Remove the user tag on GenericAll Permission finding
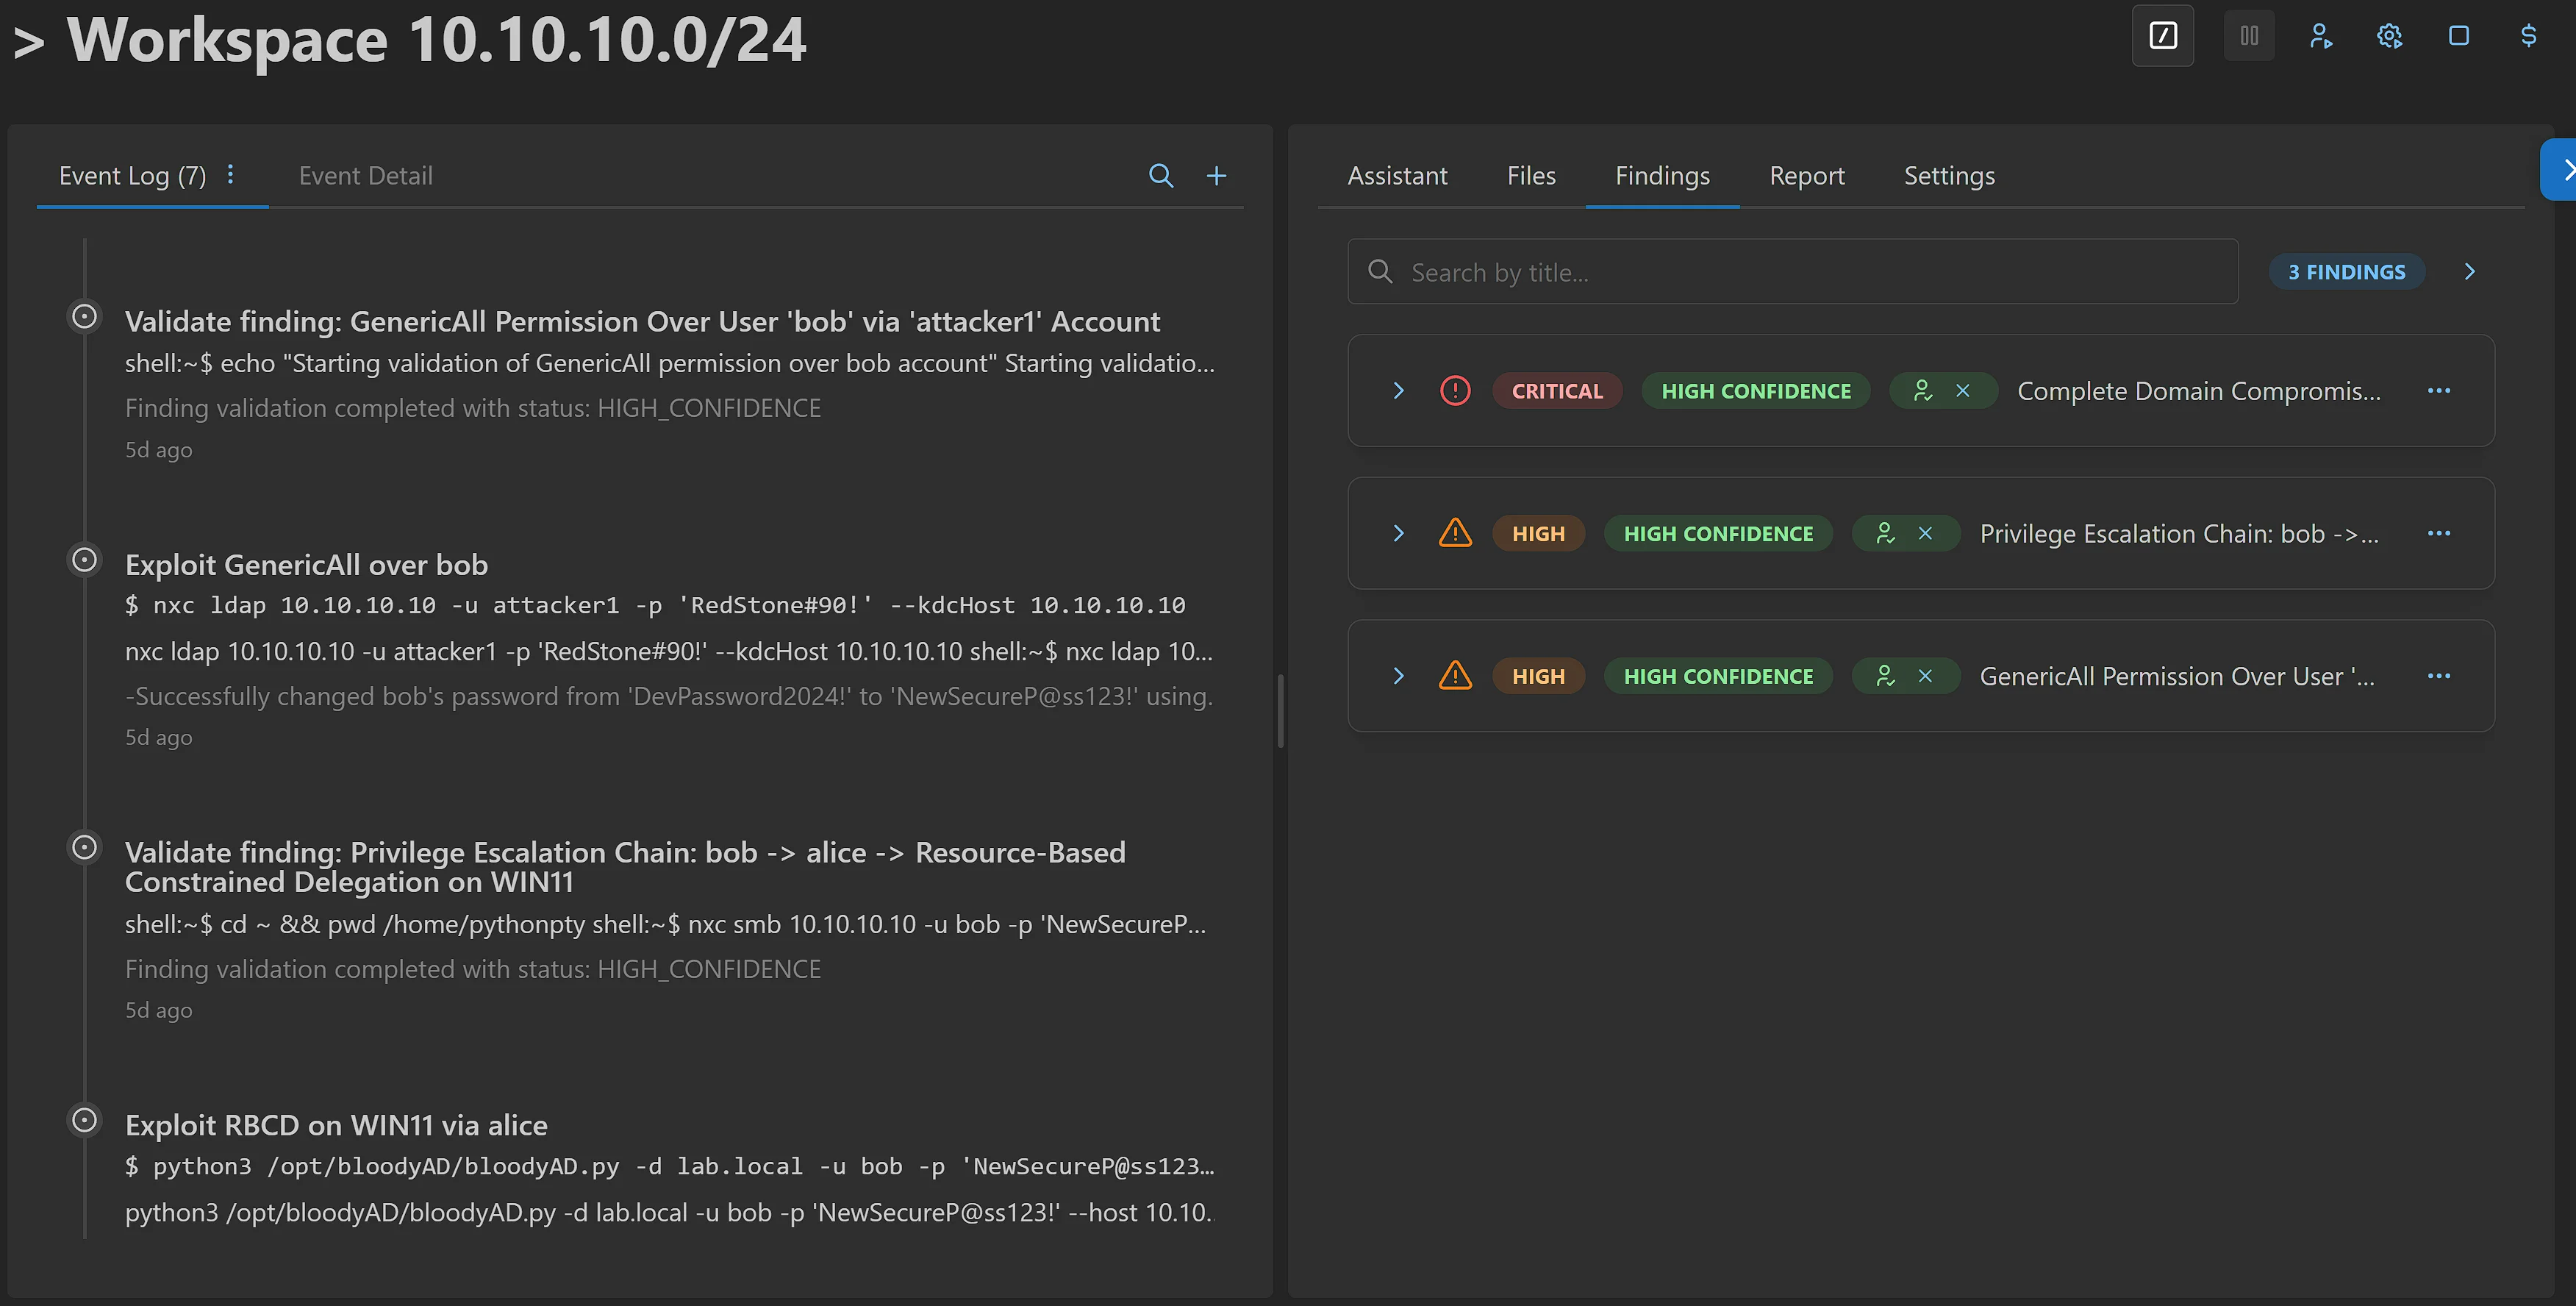The image size is (2576, 1306). pyautogui.click(x=1925, y=677)
